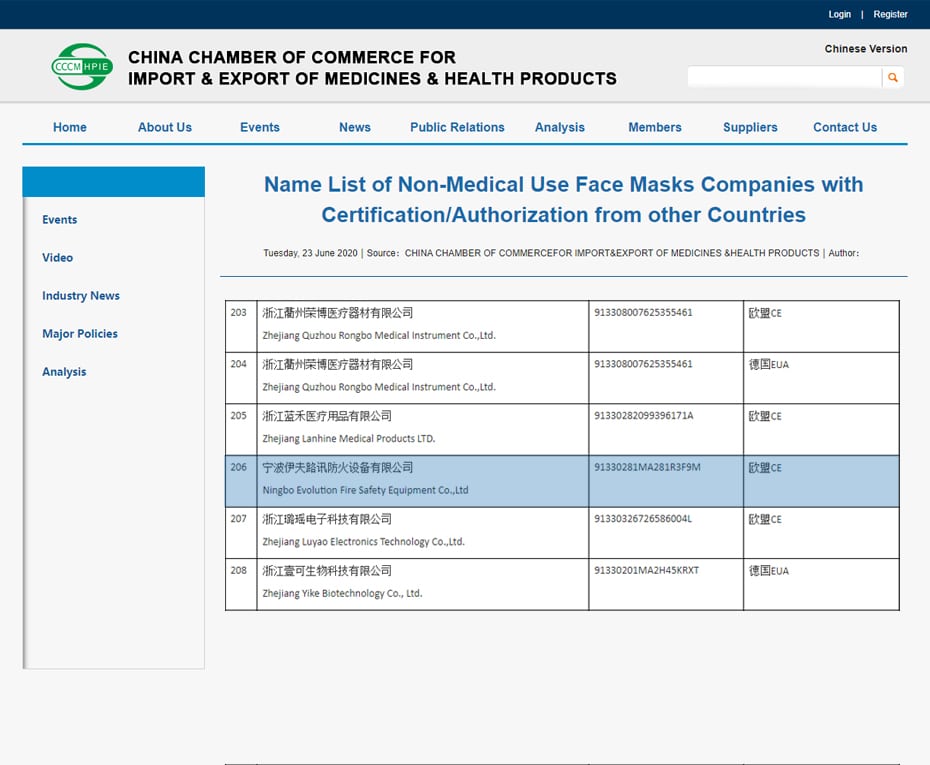Click '欧盟CE' in row 207
The height and width of the screenshot is (765, 930).
tap(765, 519)
